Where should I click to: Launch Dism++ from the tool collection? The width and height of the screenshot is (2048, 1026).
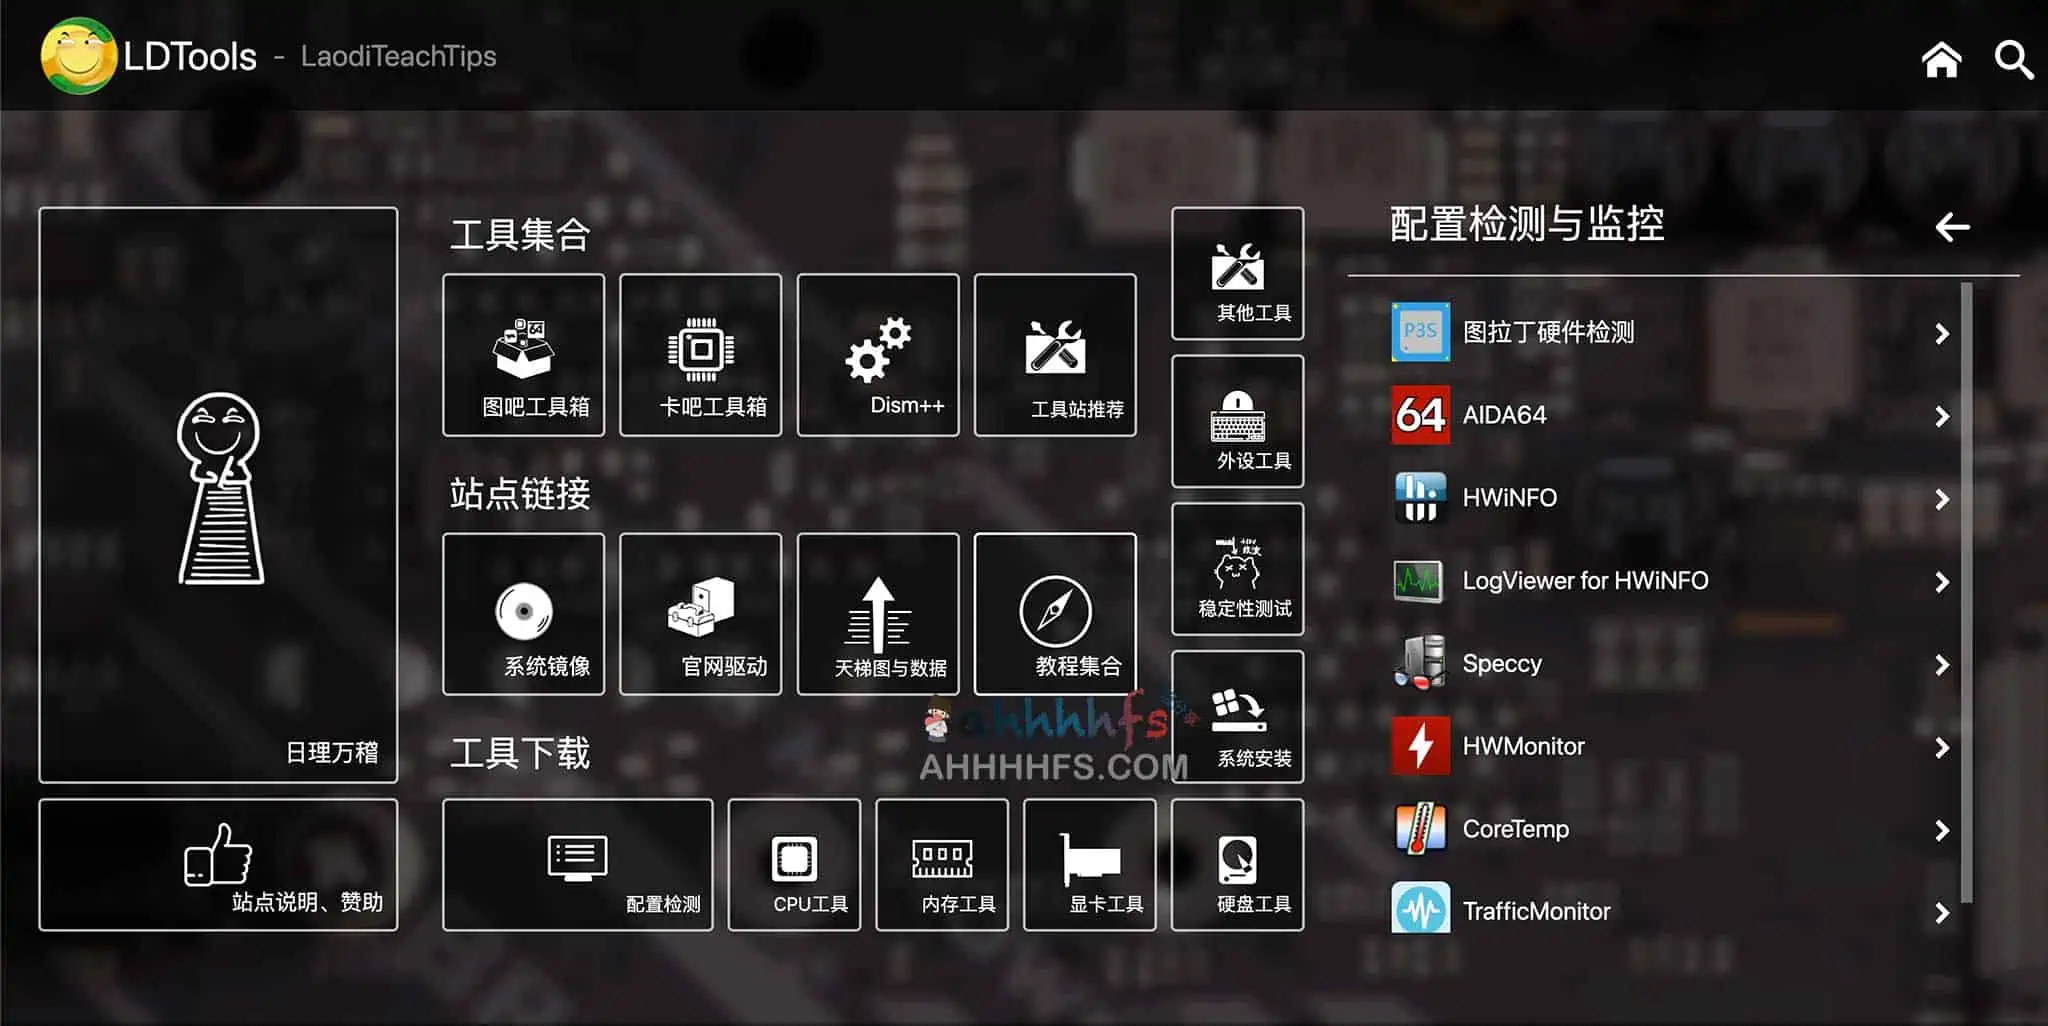point(878,355)
